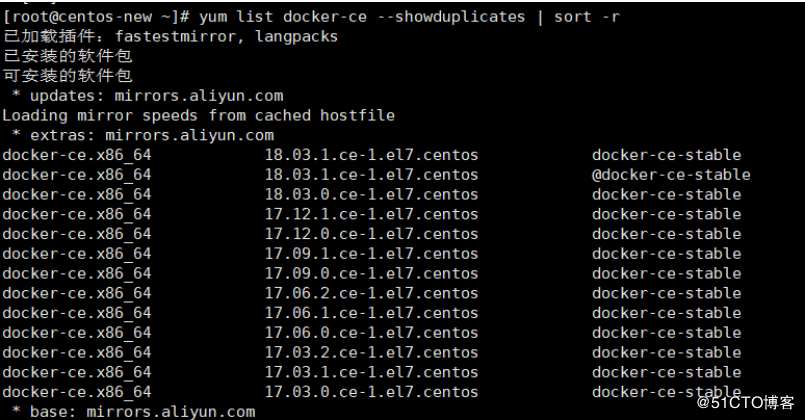Image resolution: width=805 pixels, height=420 pixels.
Task: Click Loading mirror speeds from cached hostfile
Action: pyautogui.click(x=199, y=116)
